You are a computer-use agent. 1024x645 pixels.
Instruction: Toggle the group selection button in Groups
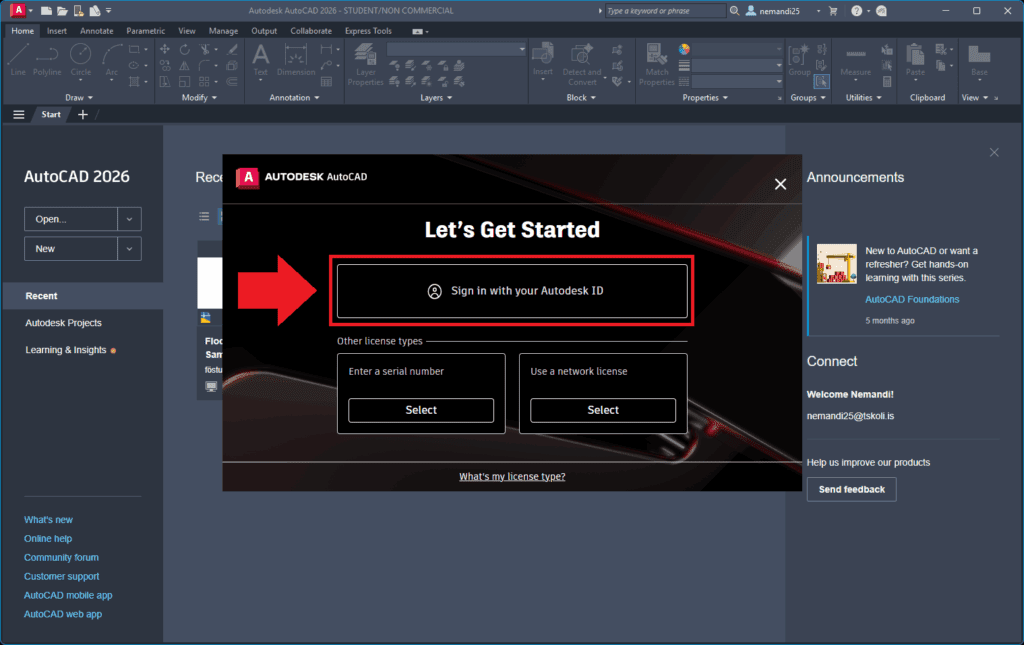(x=821, y=82)
